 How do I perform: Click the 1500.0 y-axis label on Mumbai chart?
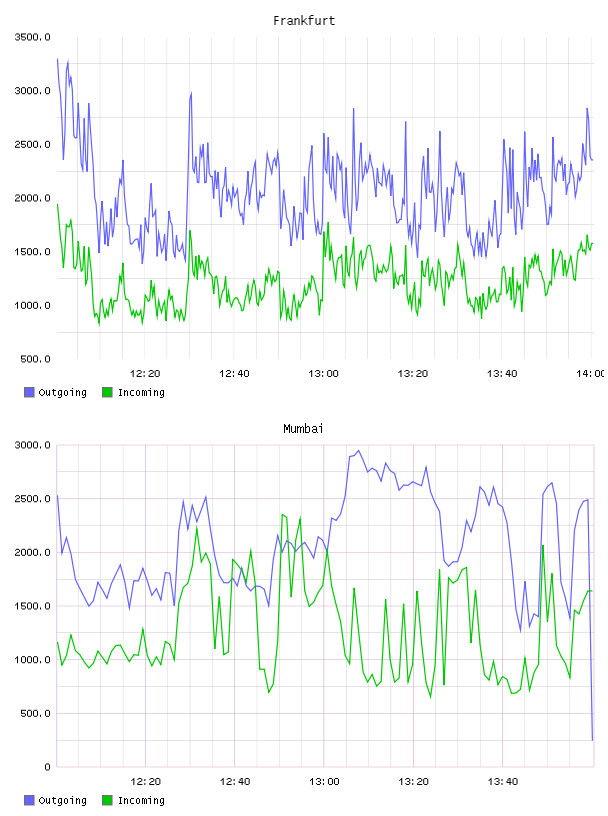point(32,606)
